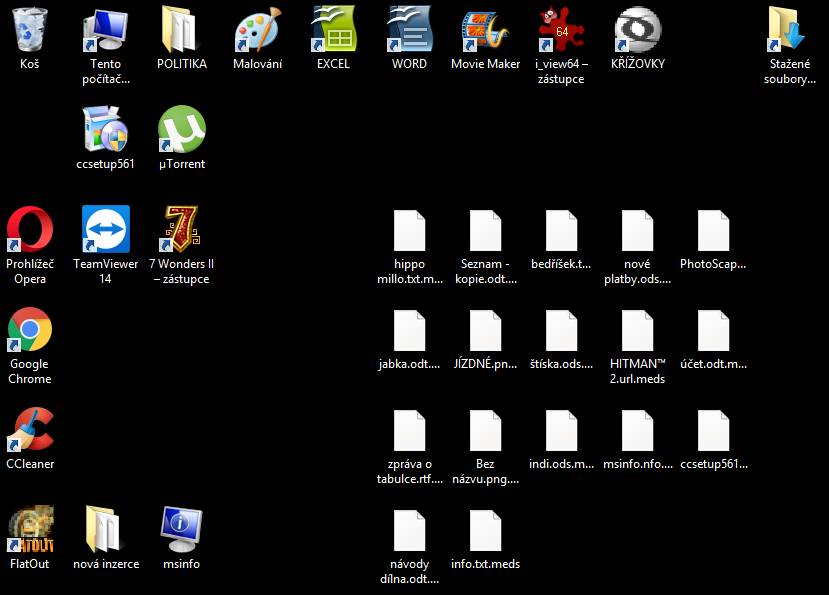The height and width of the screenshot is (595, 829).
Task: Select the ccsetup561 installer icon
Action: (105, 130)
